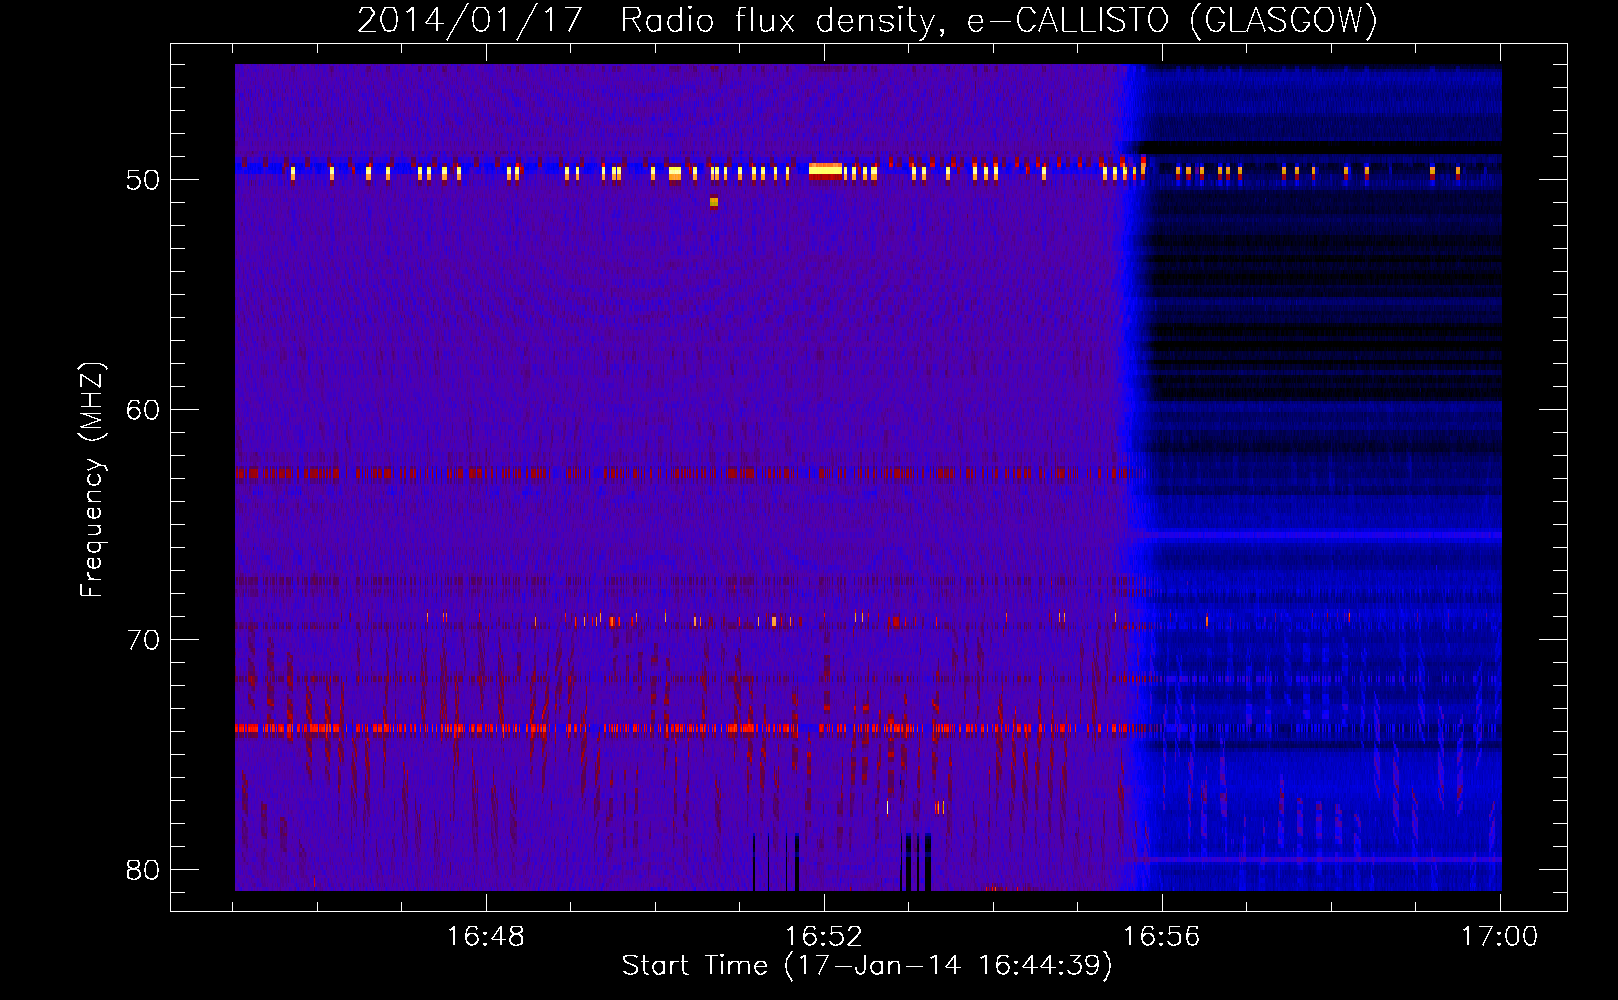Click the 80 frequency tick label
Viewport: 1618px width, 1000px height.
[143, 870]
